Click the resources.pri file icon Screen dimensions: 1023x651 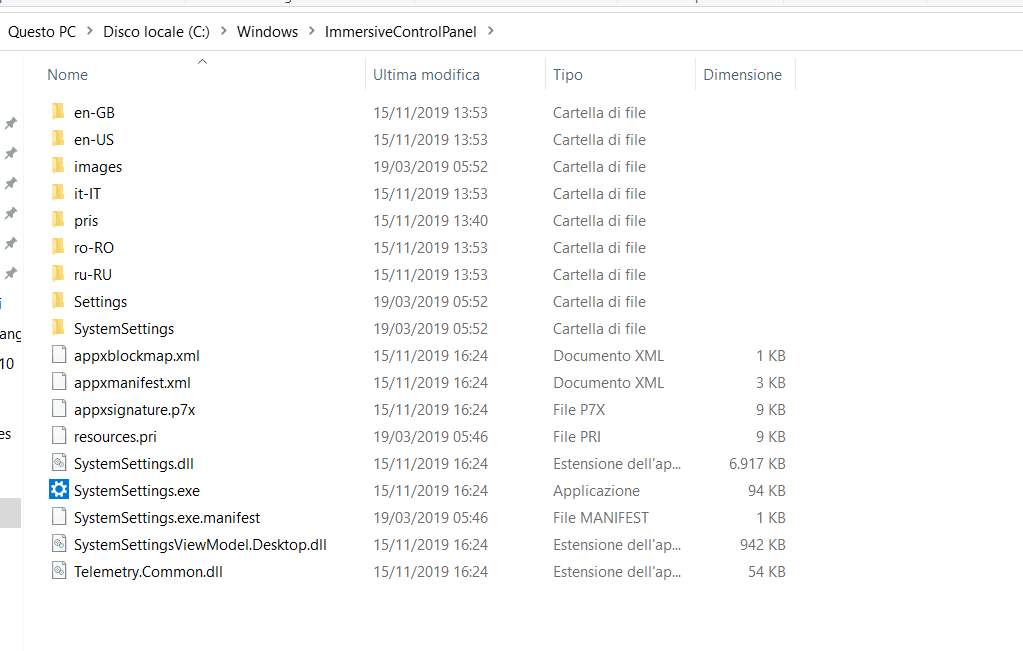pyautogui.click(x=59, y=436)
